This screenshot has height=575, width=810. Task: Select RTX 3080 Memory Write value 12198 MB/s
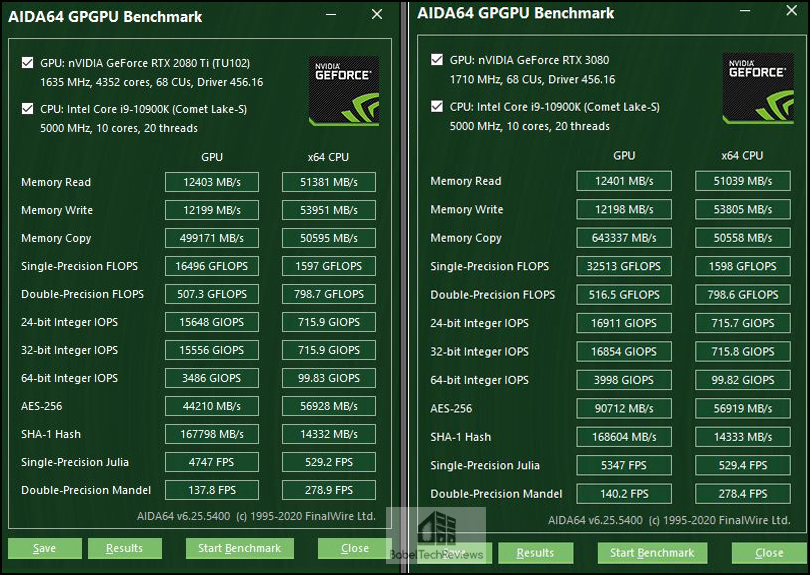coord(624,209)
